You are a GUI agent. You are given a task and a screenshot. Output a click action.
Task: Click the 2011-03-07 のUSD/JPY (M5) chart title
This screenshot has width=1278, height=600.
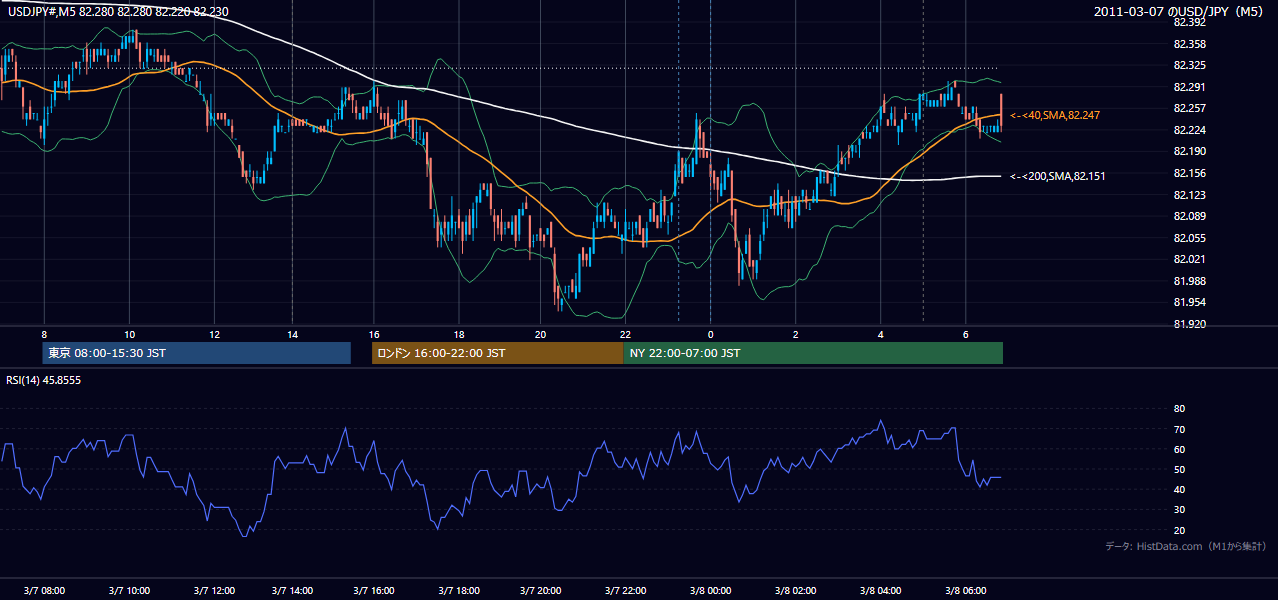pyautogui.click(x=1180, y=12)
